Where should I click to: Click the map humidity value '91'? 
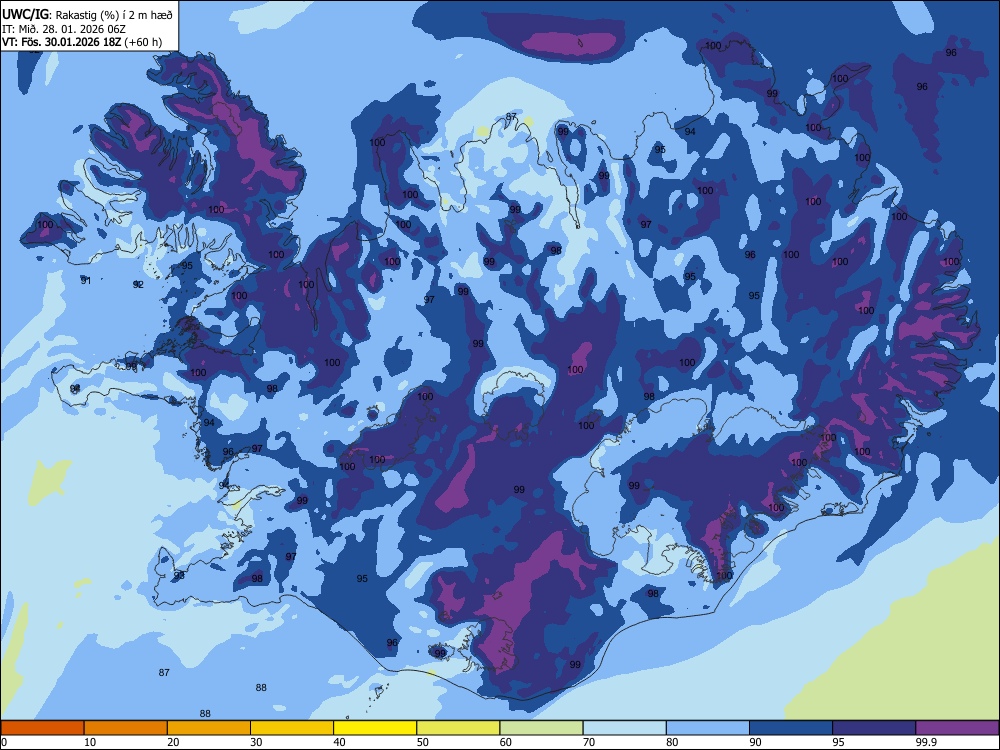pos(86,281)
